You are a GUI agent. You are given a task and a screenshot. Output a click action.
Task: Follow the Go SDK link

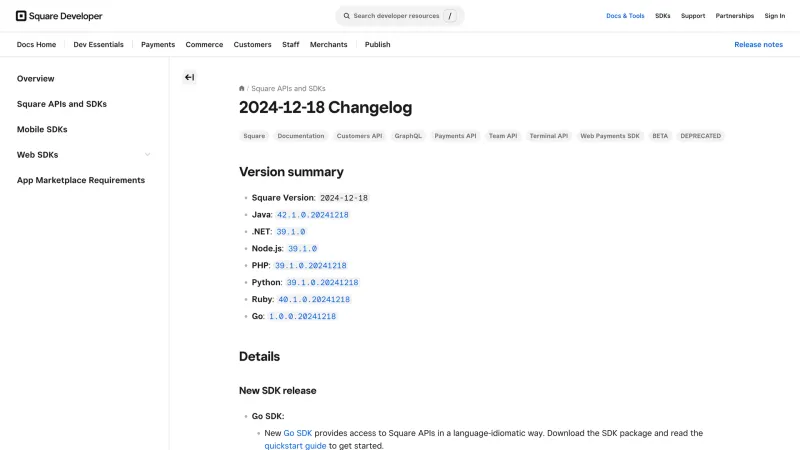297,433
